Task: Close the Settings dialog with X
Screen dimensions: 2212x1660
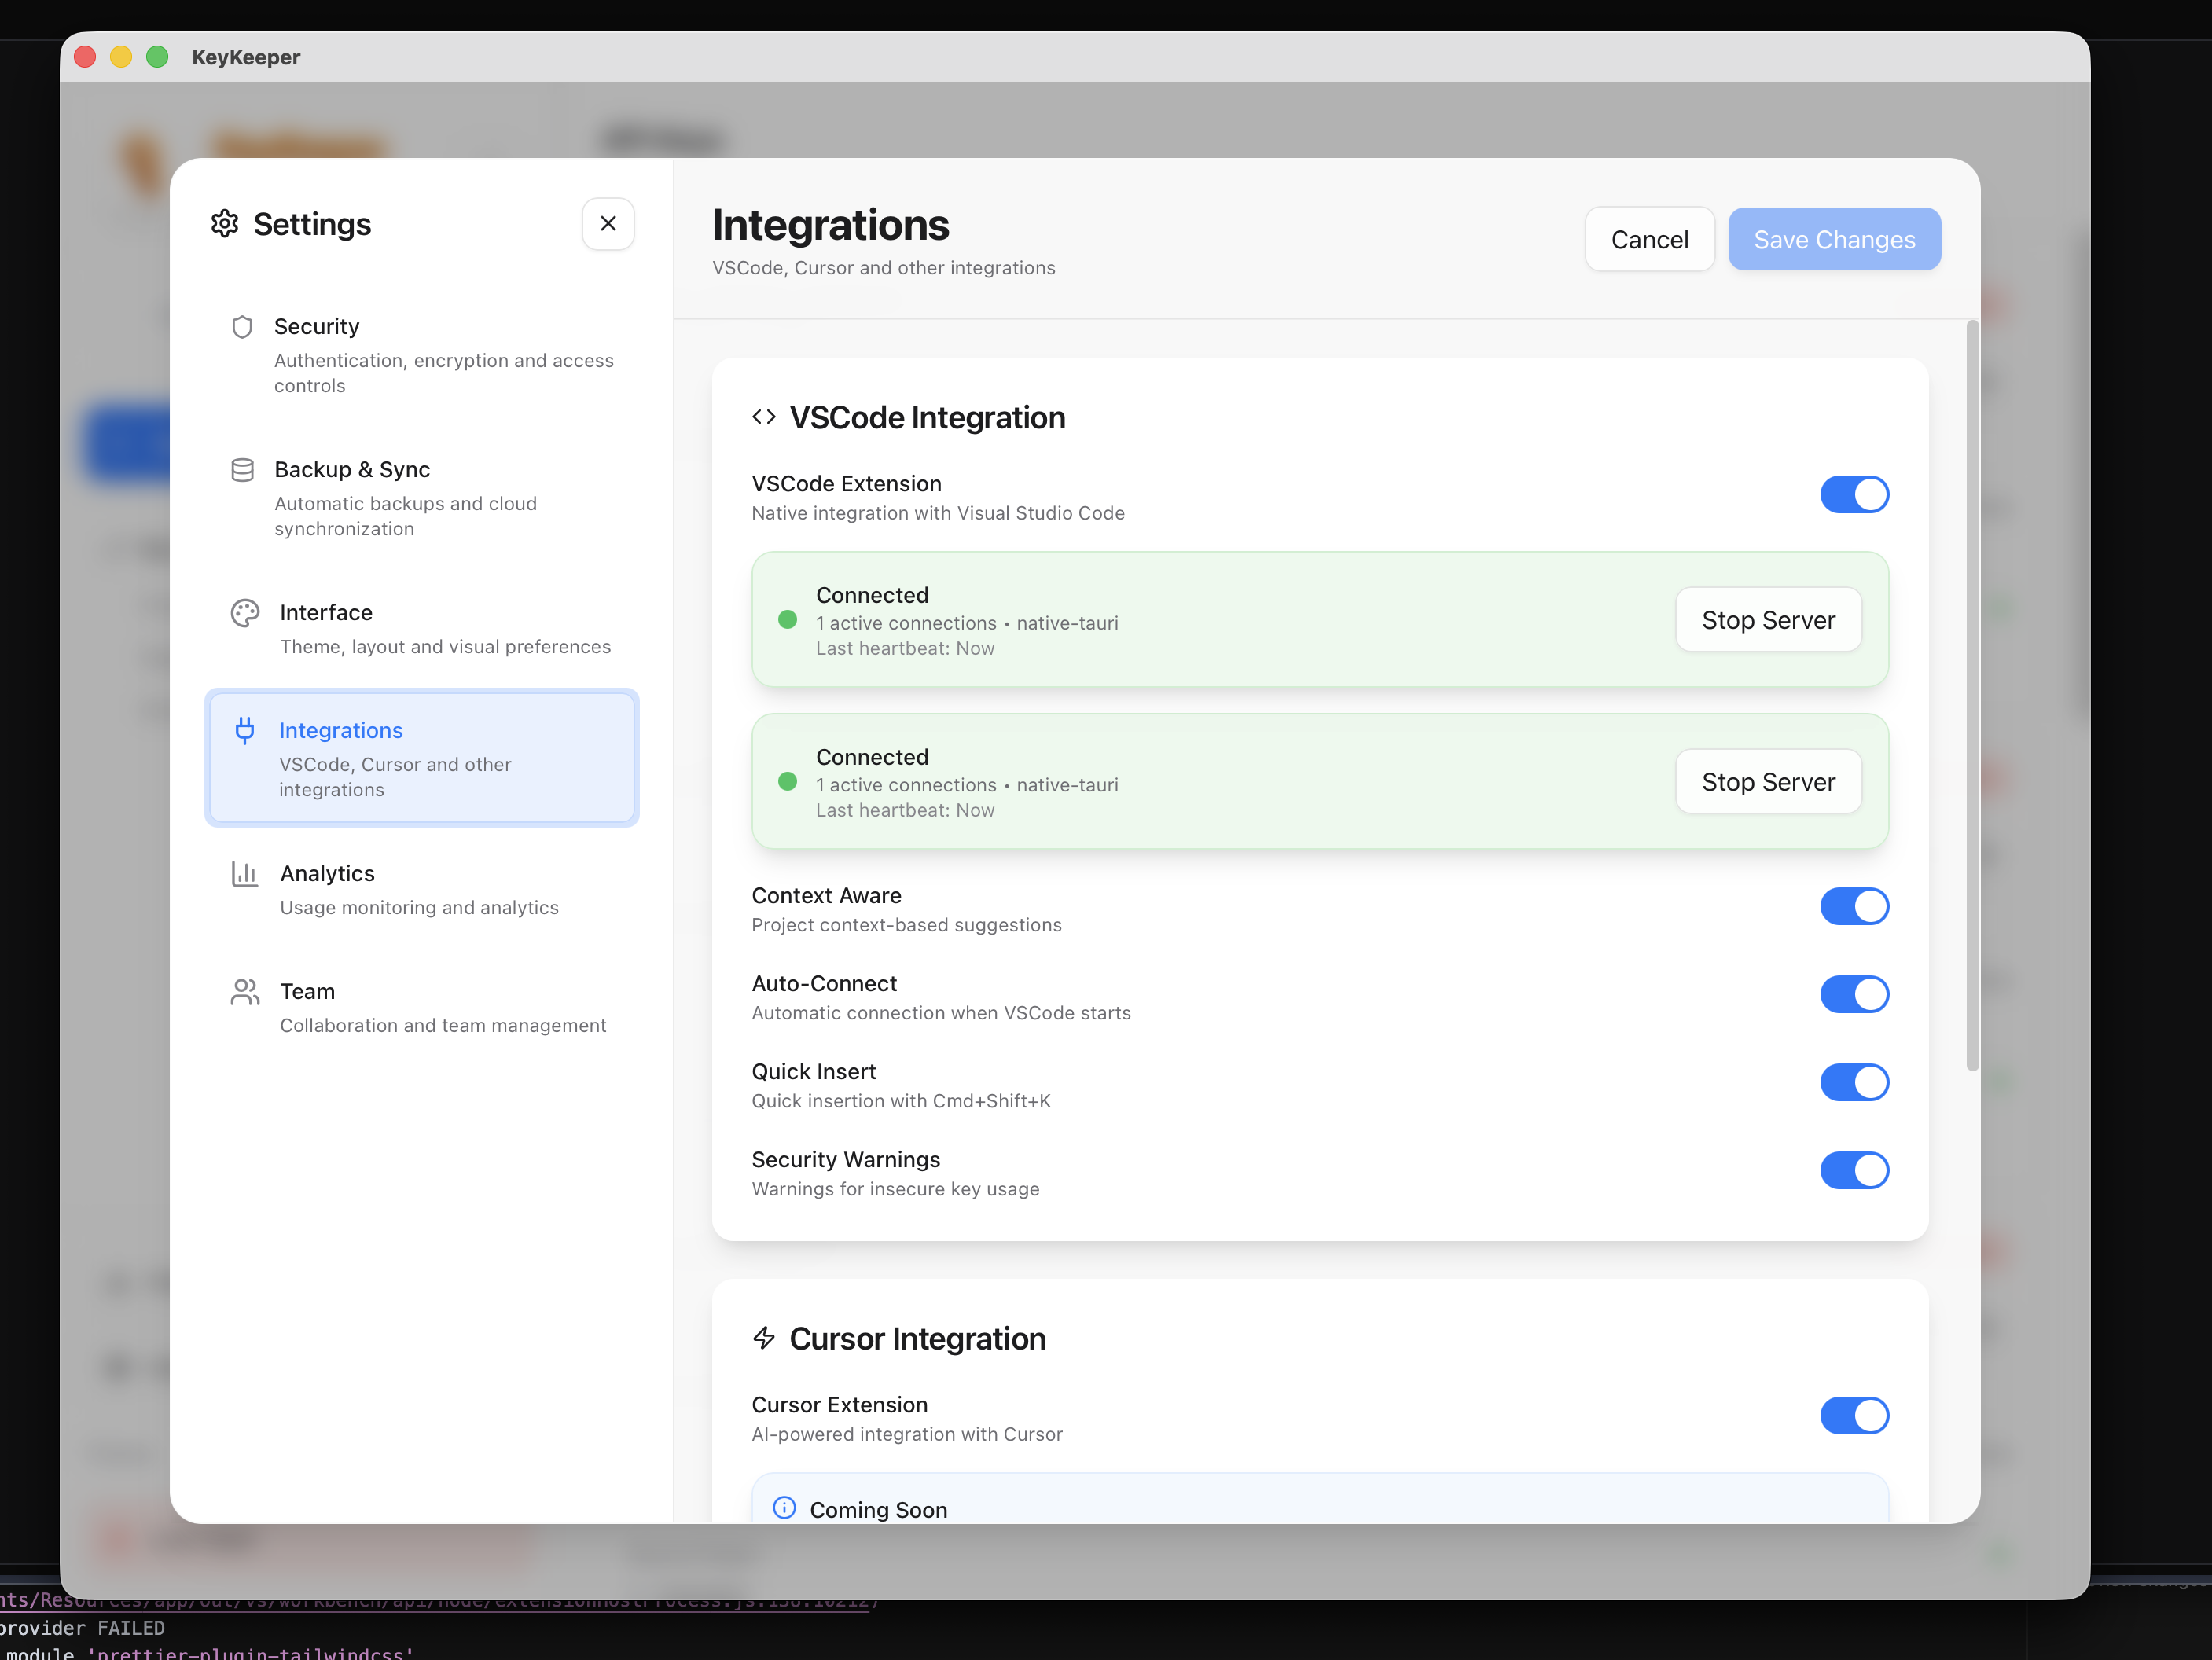Action: [608, 224]
